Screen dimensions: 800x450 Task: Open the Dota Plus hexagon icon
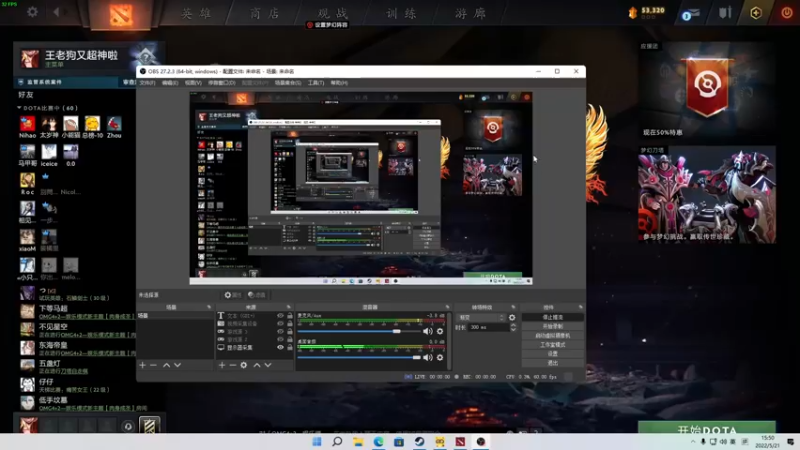click(x=756, y=13)
